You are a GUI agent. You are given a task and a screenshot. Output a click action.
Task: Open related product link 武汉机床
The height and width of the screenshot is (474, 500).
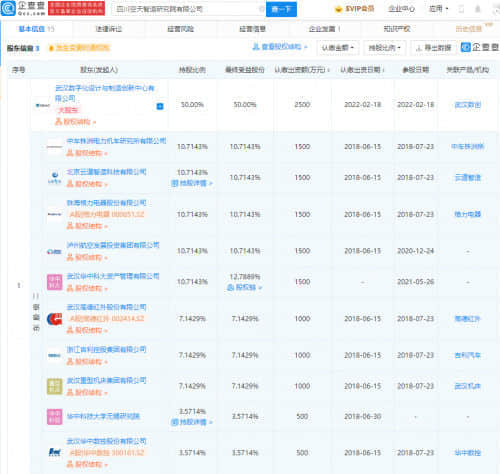468,386
